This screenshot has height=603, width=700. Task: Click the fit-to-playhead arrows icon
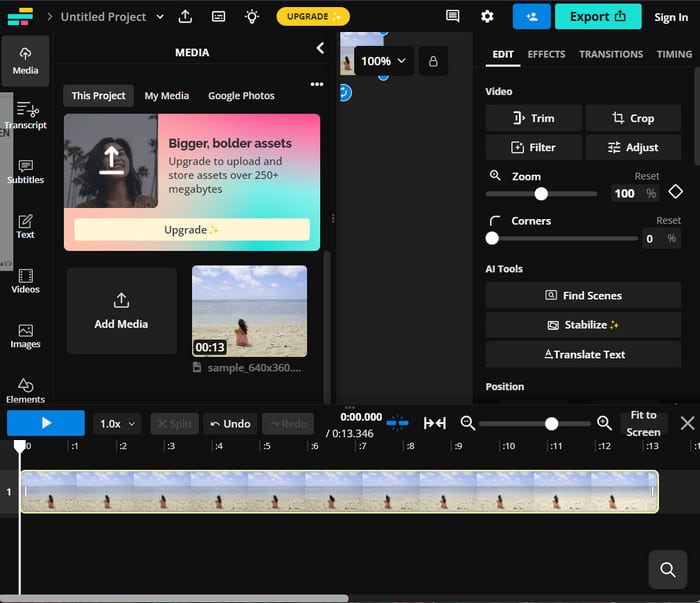pyautogui.click(x=434, y=423)
